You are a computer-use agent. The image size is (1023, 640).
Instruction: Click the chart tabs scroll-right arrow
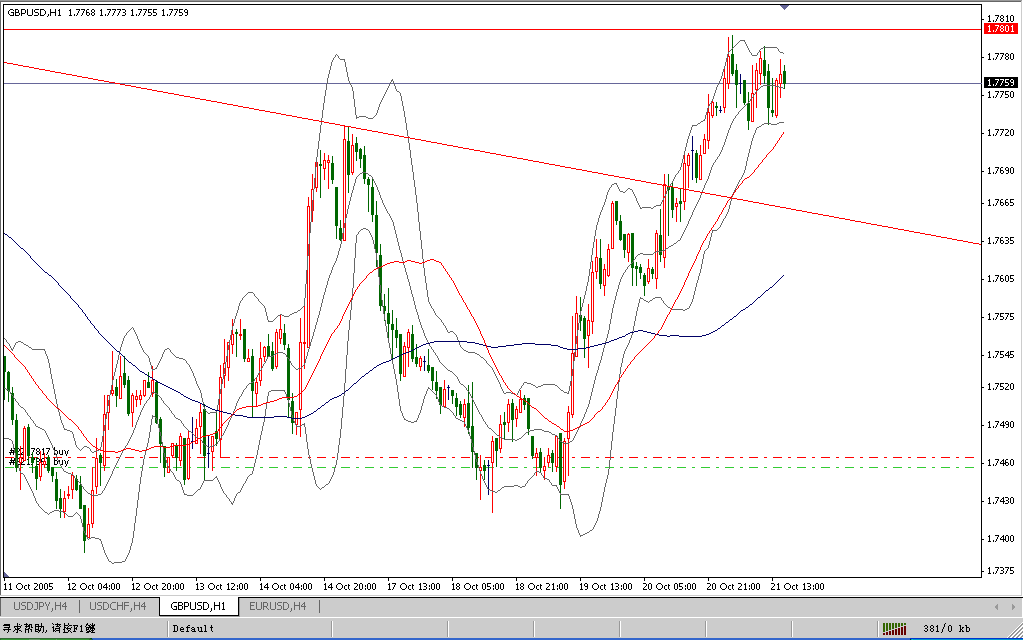coord(1013,607)
